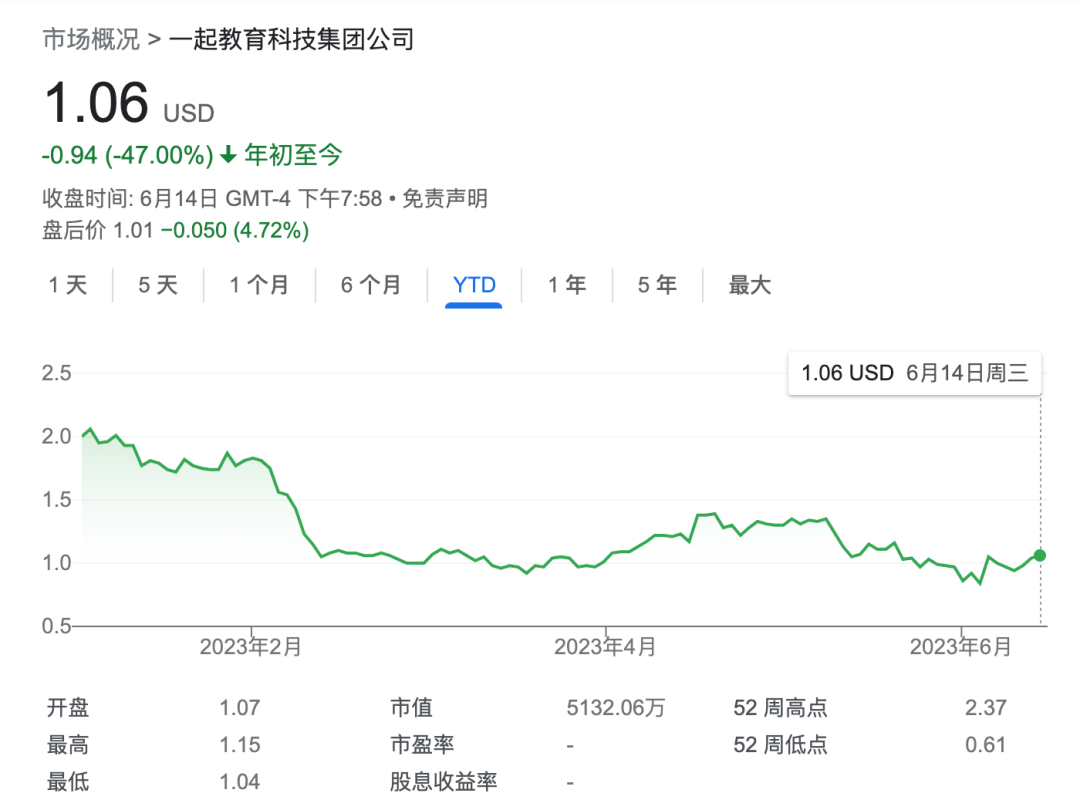
Task: Click the 股息收益率 label
Action: pyautogui.click(x=444, y=782)
